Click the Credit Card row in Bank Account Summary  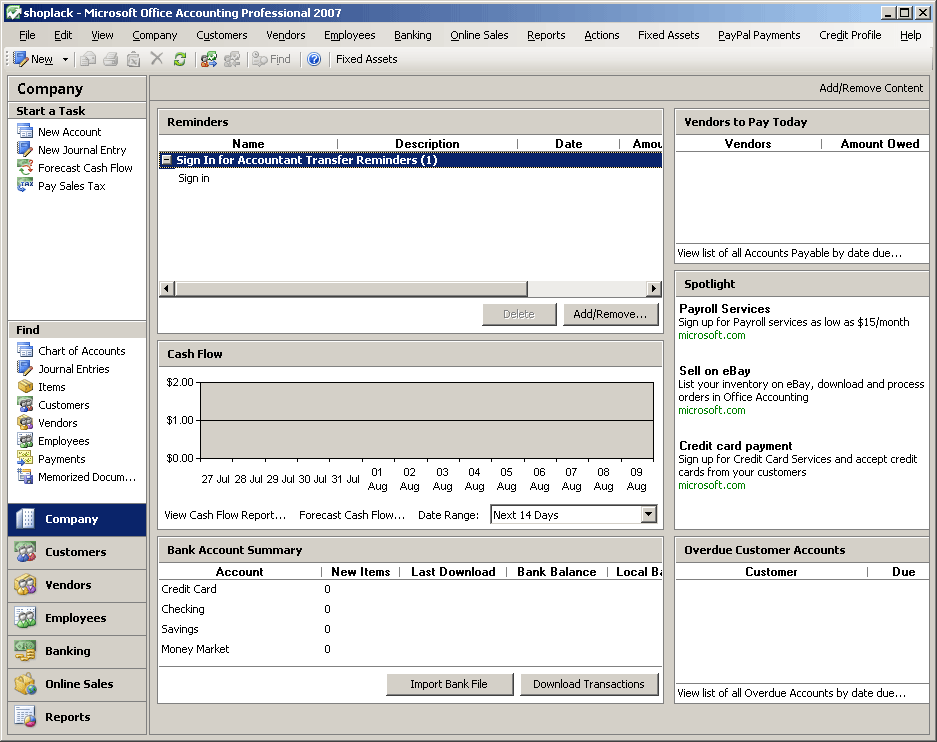pyautogui.click(x=411, y=589)
